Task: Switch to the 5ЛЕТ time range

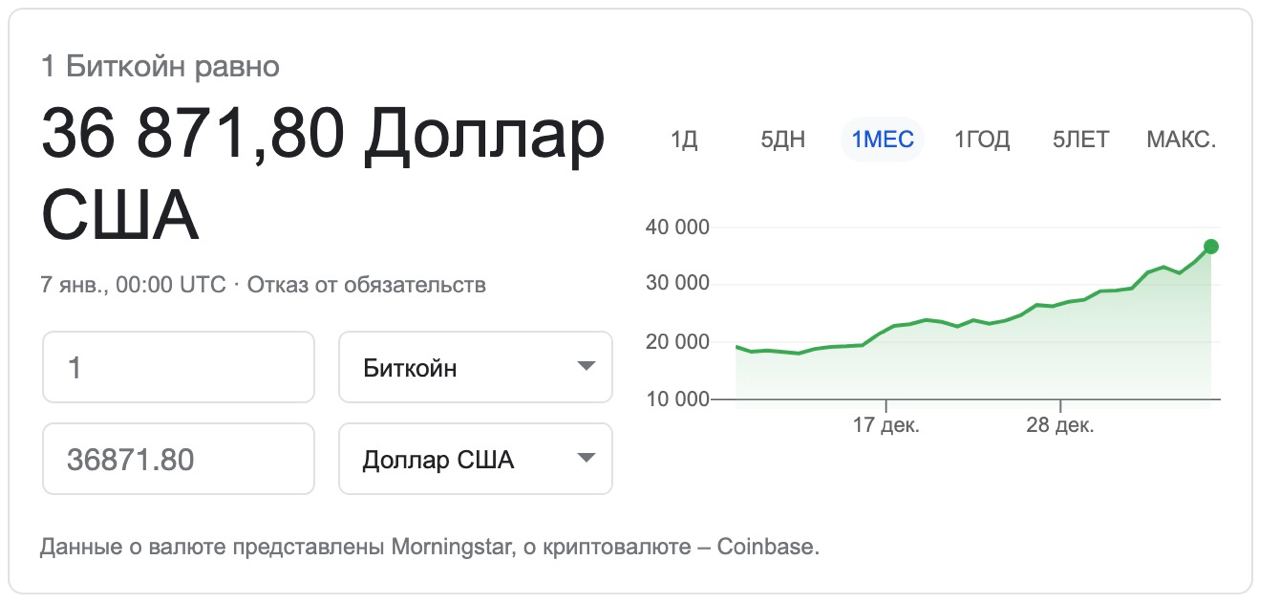Action: point(1081,139)
